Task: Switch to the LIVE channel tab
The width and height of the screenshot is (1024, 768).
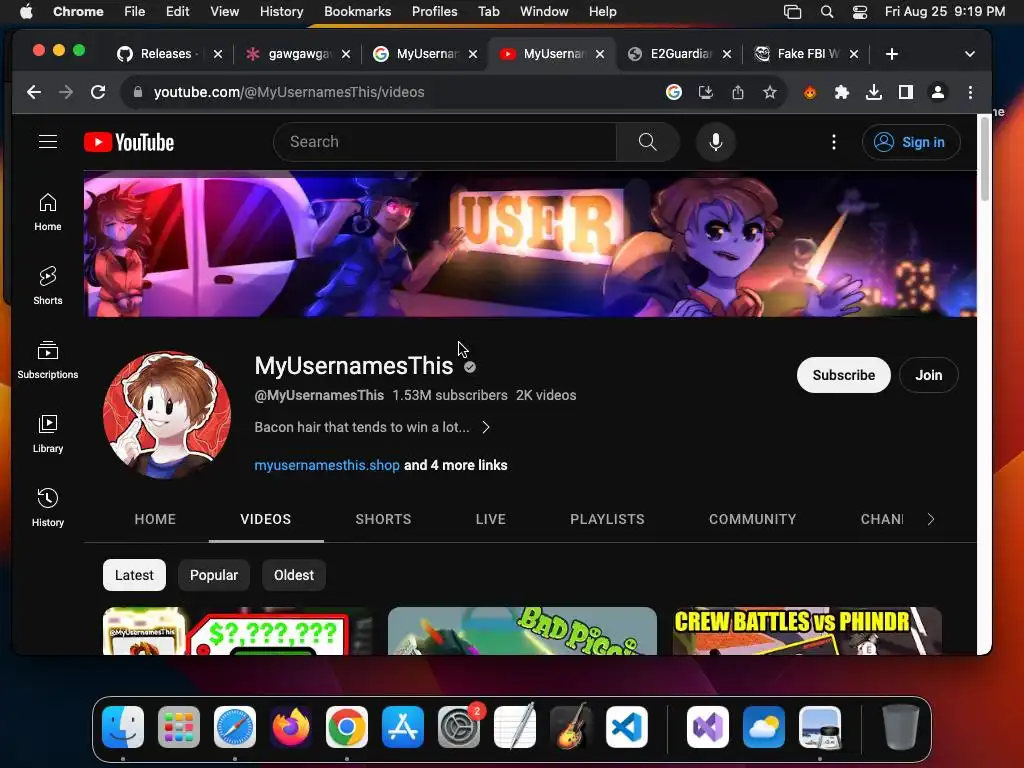Action: (x=490, y=519)
